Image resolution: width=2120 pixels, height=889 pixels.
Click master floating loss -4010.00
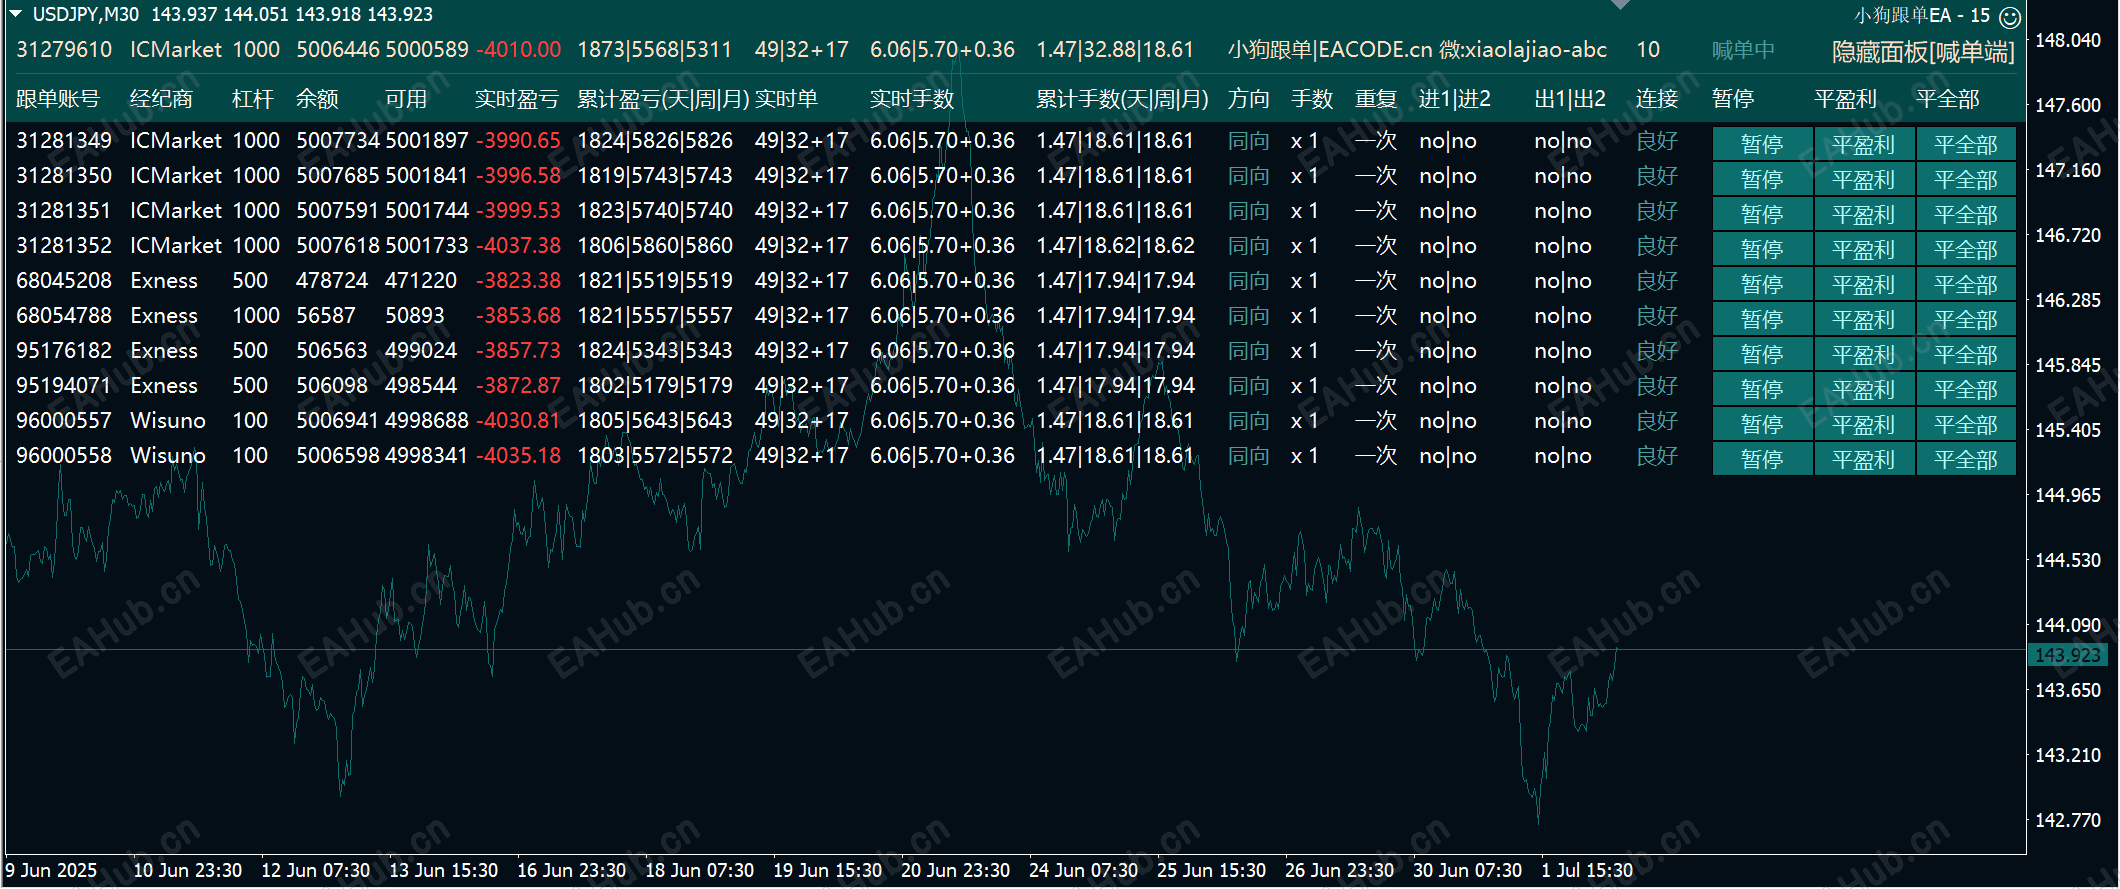point(518,50)
